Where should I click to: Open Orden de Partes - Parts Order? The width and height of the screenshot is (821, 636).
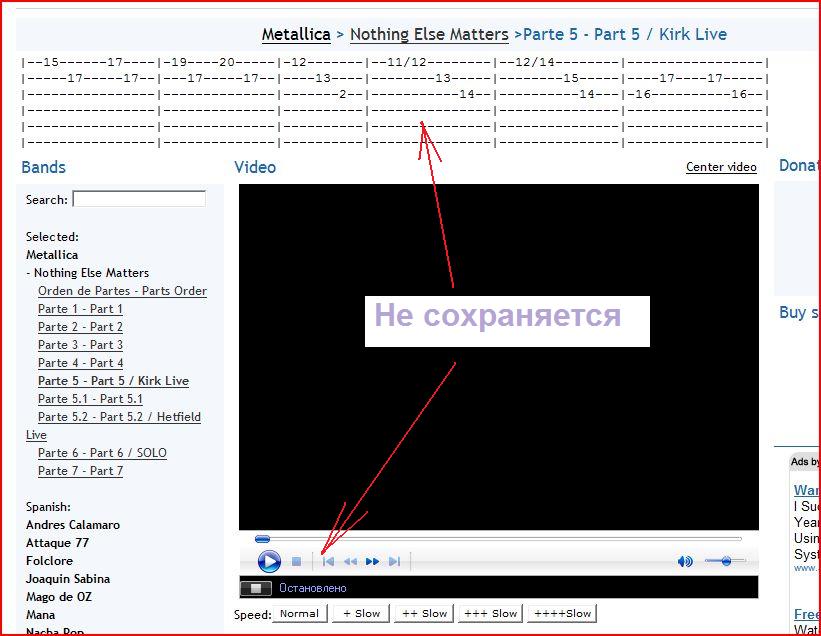[x=123, y=291]
